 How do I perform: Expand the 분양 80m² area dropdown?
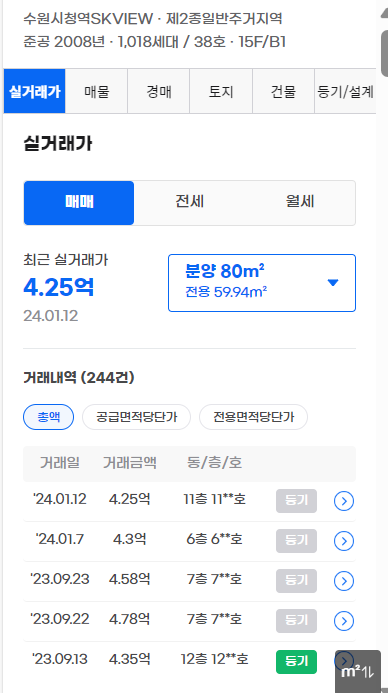click(262, 283)
